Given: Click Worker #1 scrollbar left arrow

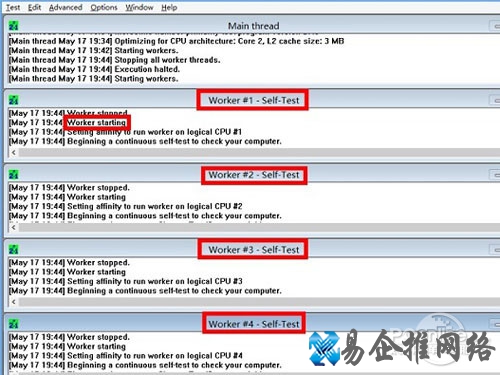Looking at the screenshot, I should pos(14,153).
